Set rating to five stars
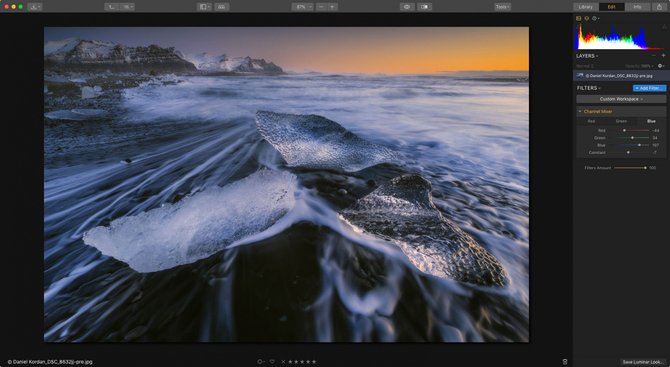The height and width of the screenshot is (367, 670). click(314, 362)
